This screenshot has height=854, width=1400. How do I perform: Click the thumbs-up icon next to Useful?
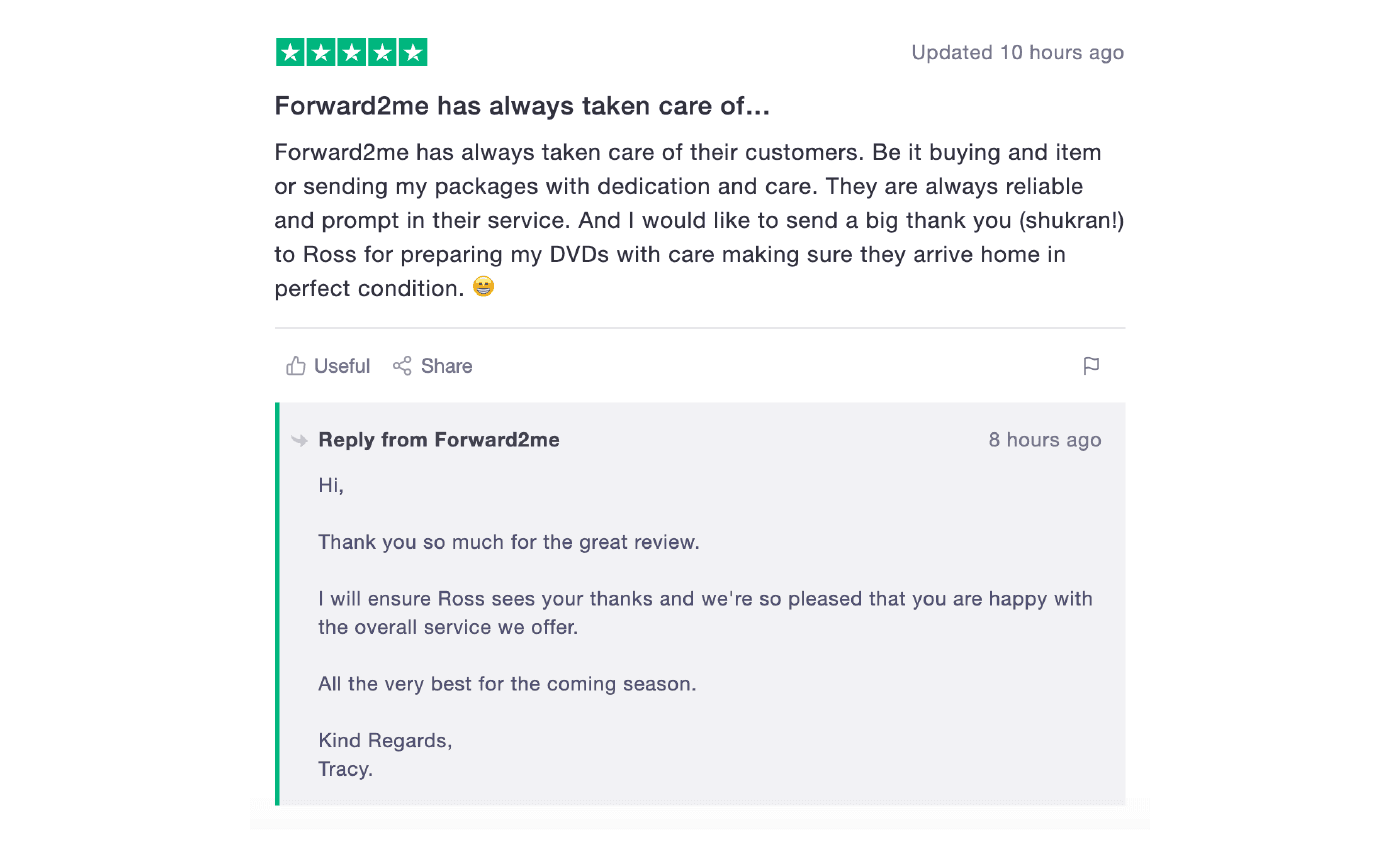coord(295,366)
